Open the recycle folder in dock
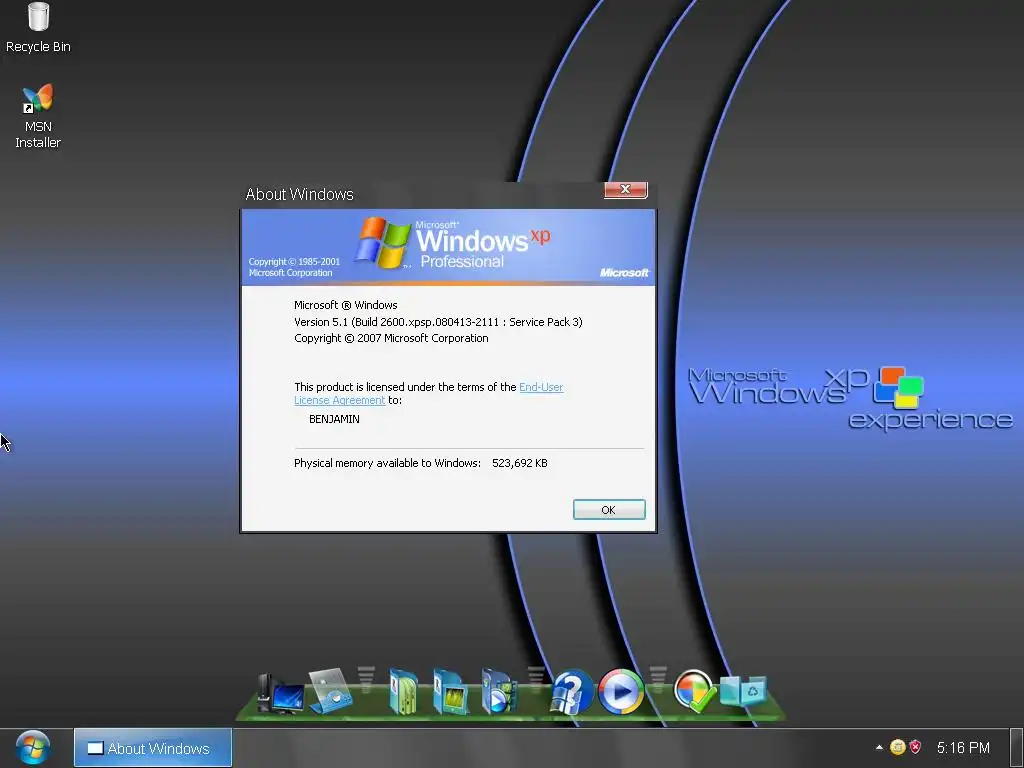This screenshot has width=1024, height=768. [743, 690]
